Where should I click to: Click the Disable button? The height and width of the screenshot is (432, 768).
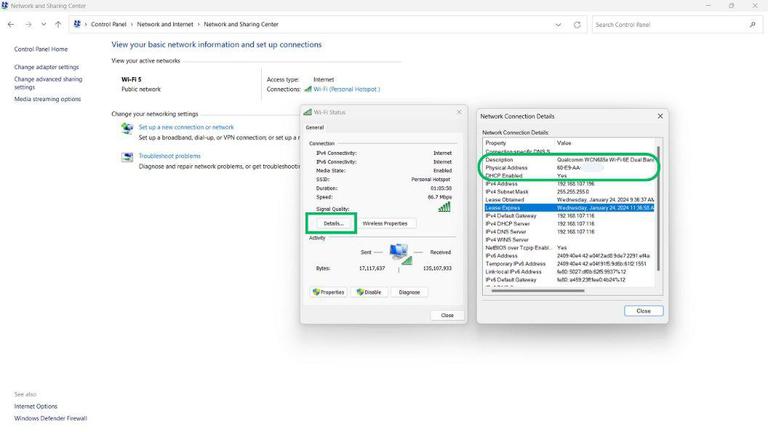click(x=369, y=292)
